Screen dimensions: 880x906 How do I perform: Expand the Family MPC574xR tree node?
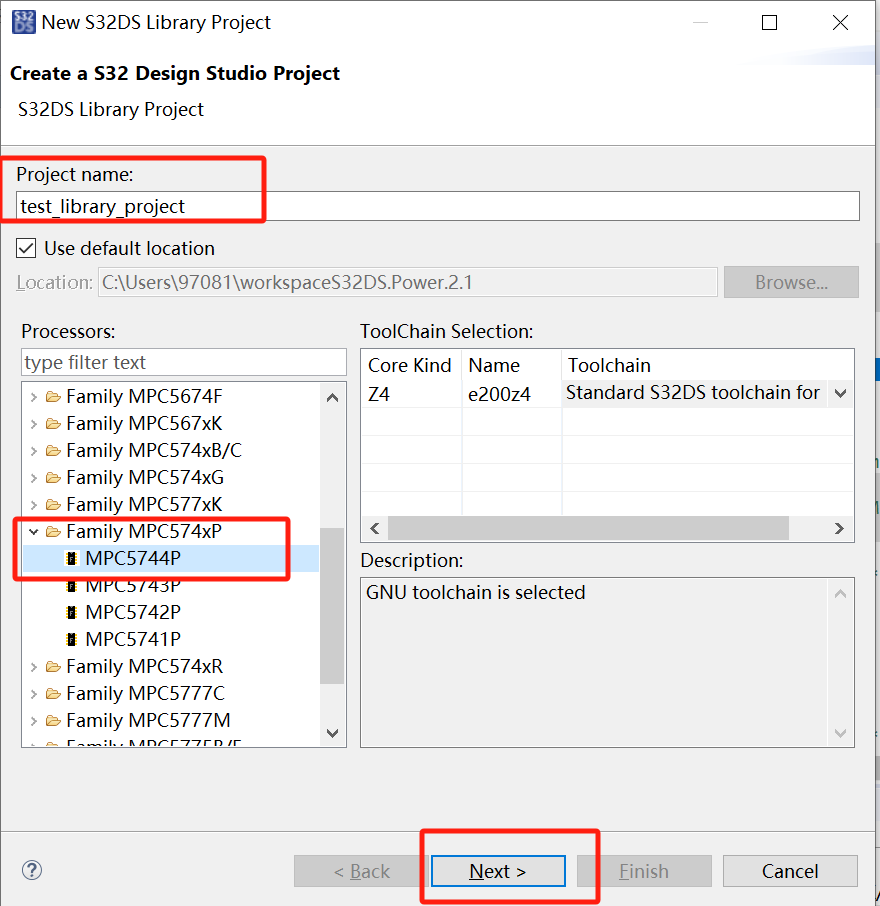coord(34,667)
